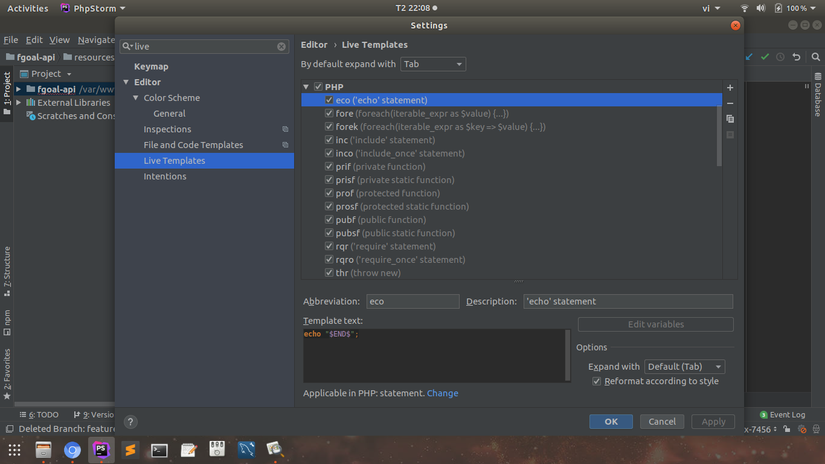Clear the settings search field
Viewport: 825px width, 464px height.
coord(281,46)
